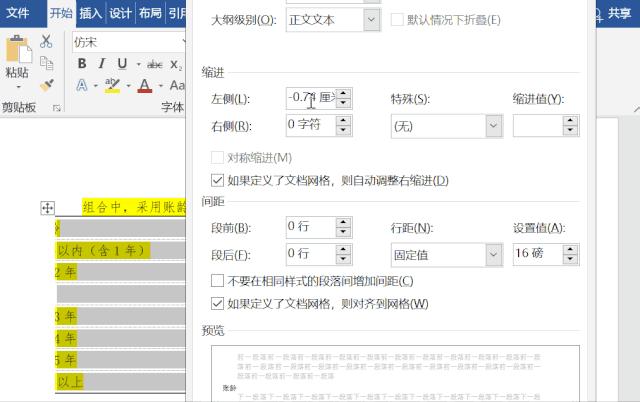Click the table move handle in document
The image size is (640, 402).
[47, 208]
